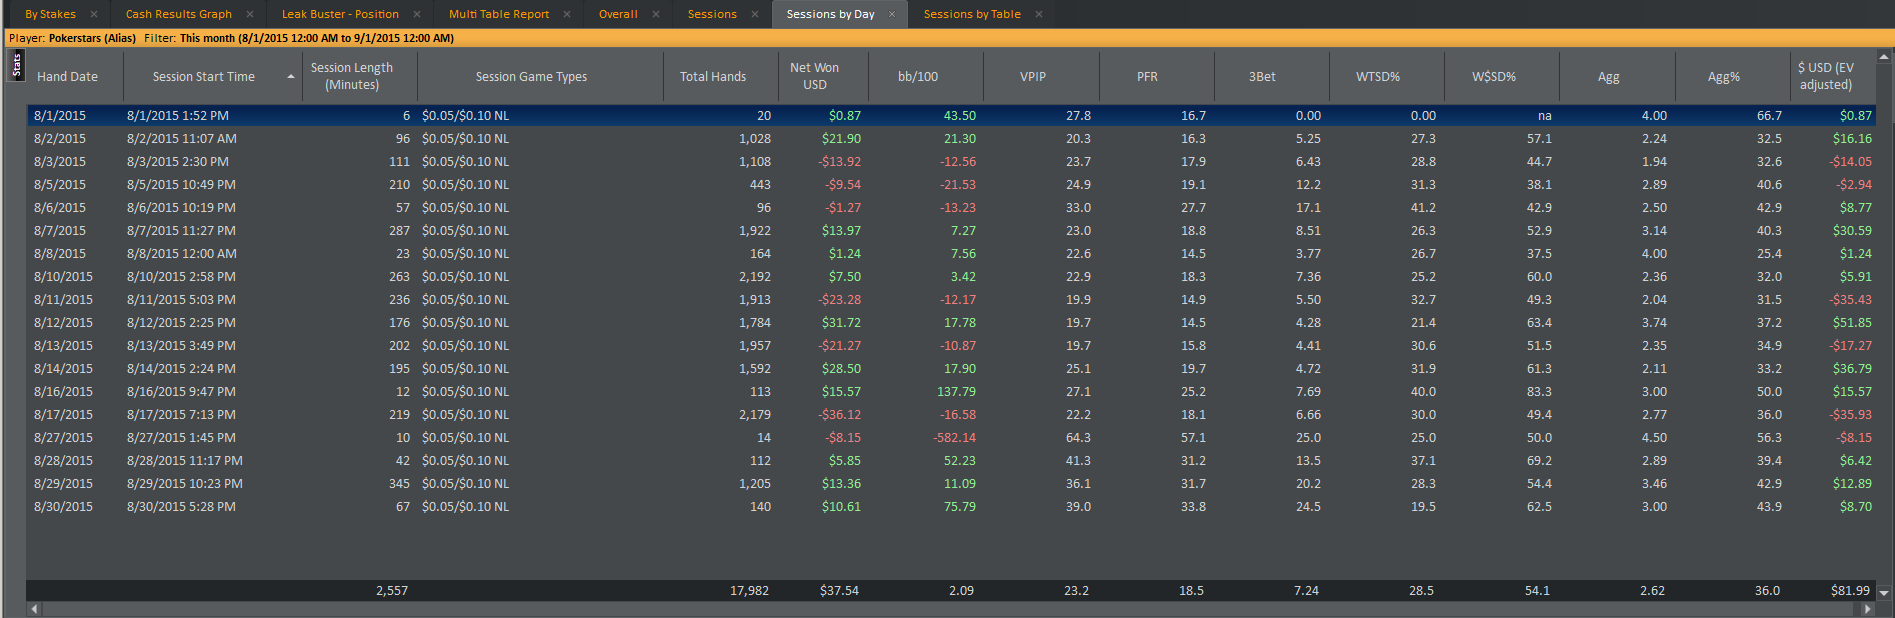
Task: Close the Multi Table Report tab
Action: pos(567,14)
